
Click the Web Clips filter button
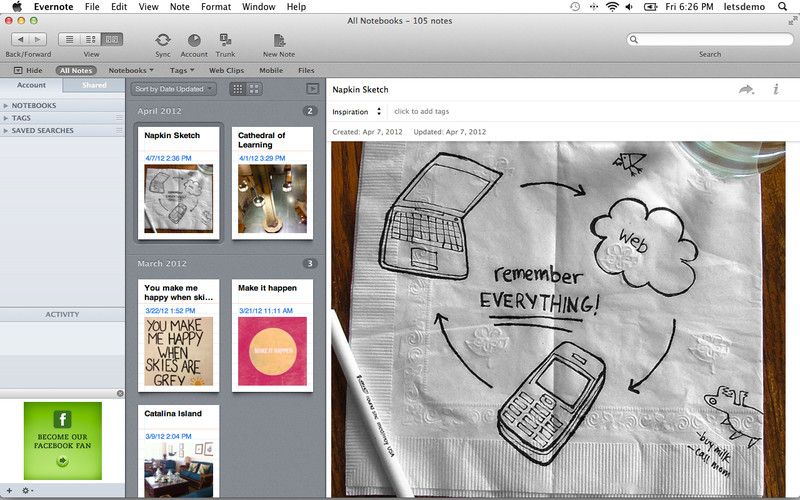coord(227,71)
